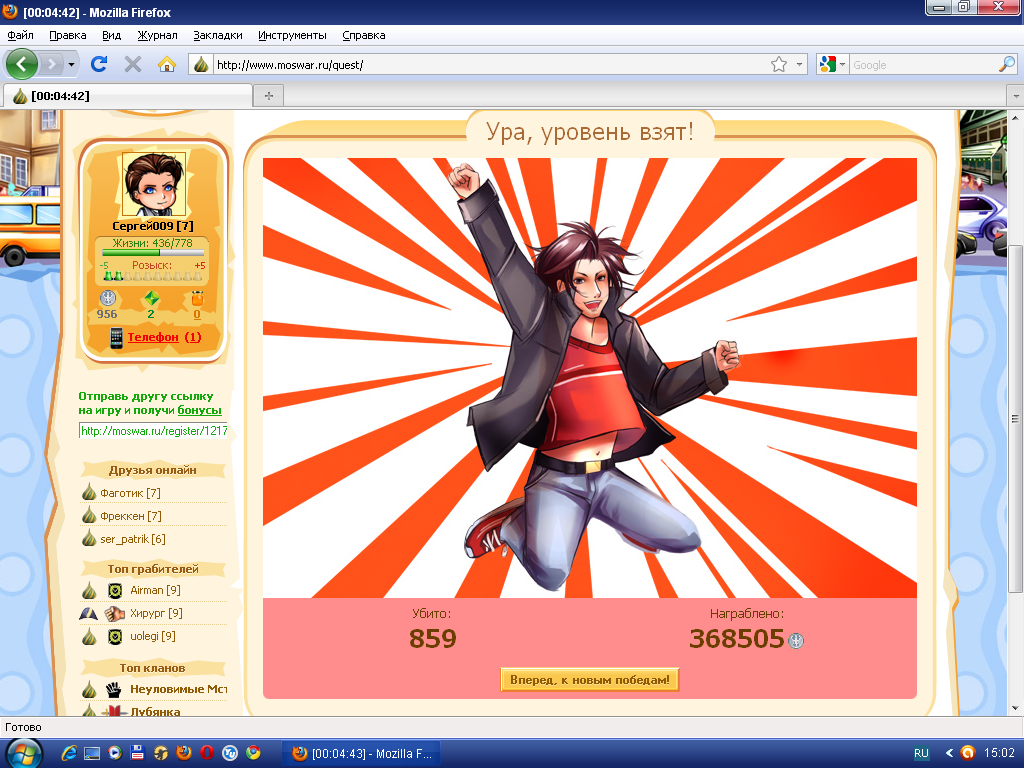This screenshot has height=768, width=1024.
Task: Click the floppy disk quick launch icon
Action: (x=137, y=753)
